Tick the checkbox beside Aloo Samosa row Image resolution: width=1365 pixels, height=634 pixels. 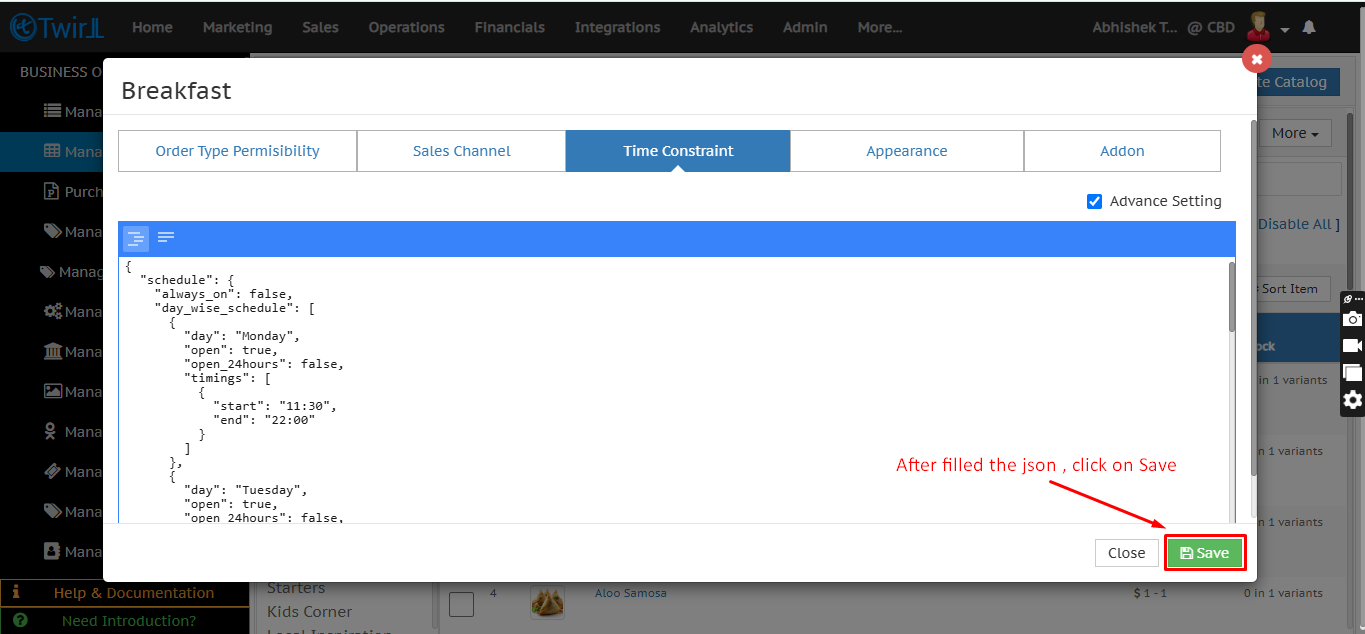click(461, 604)
